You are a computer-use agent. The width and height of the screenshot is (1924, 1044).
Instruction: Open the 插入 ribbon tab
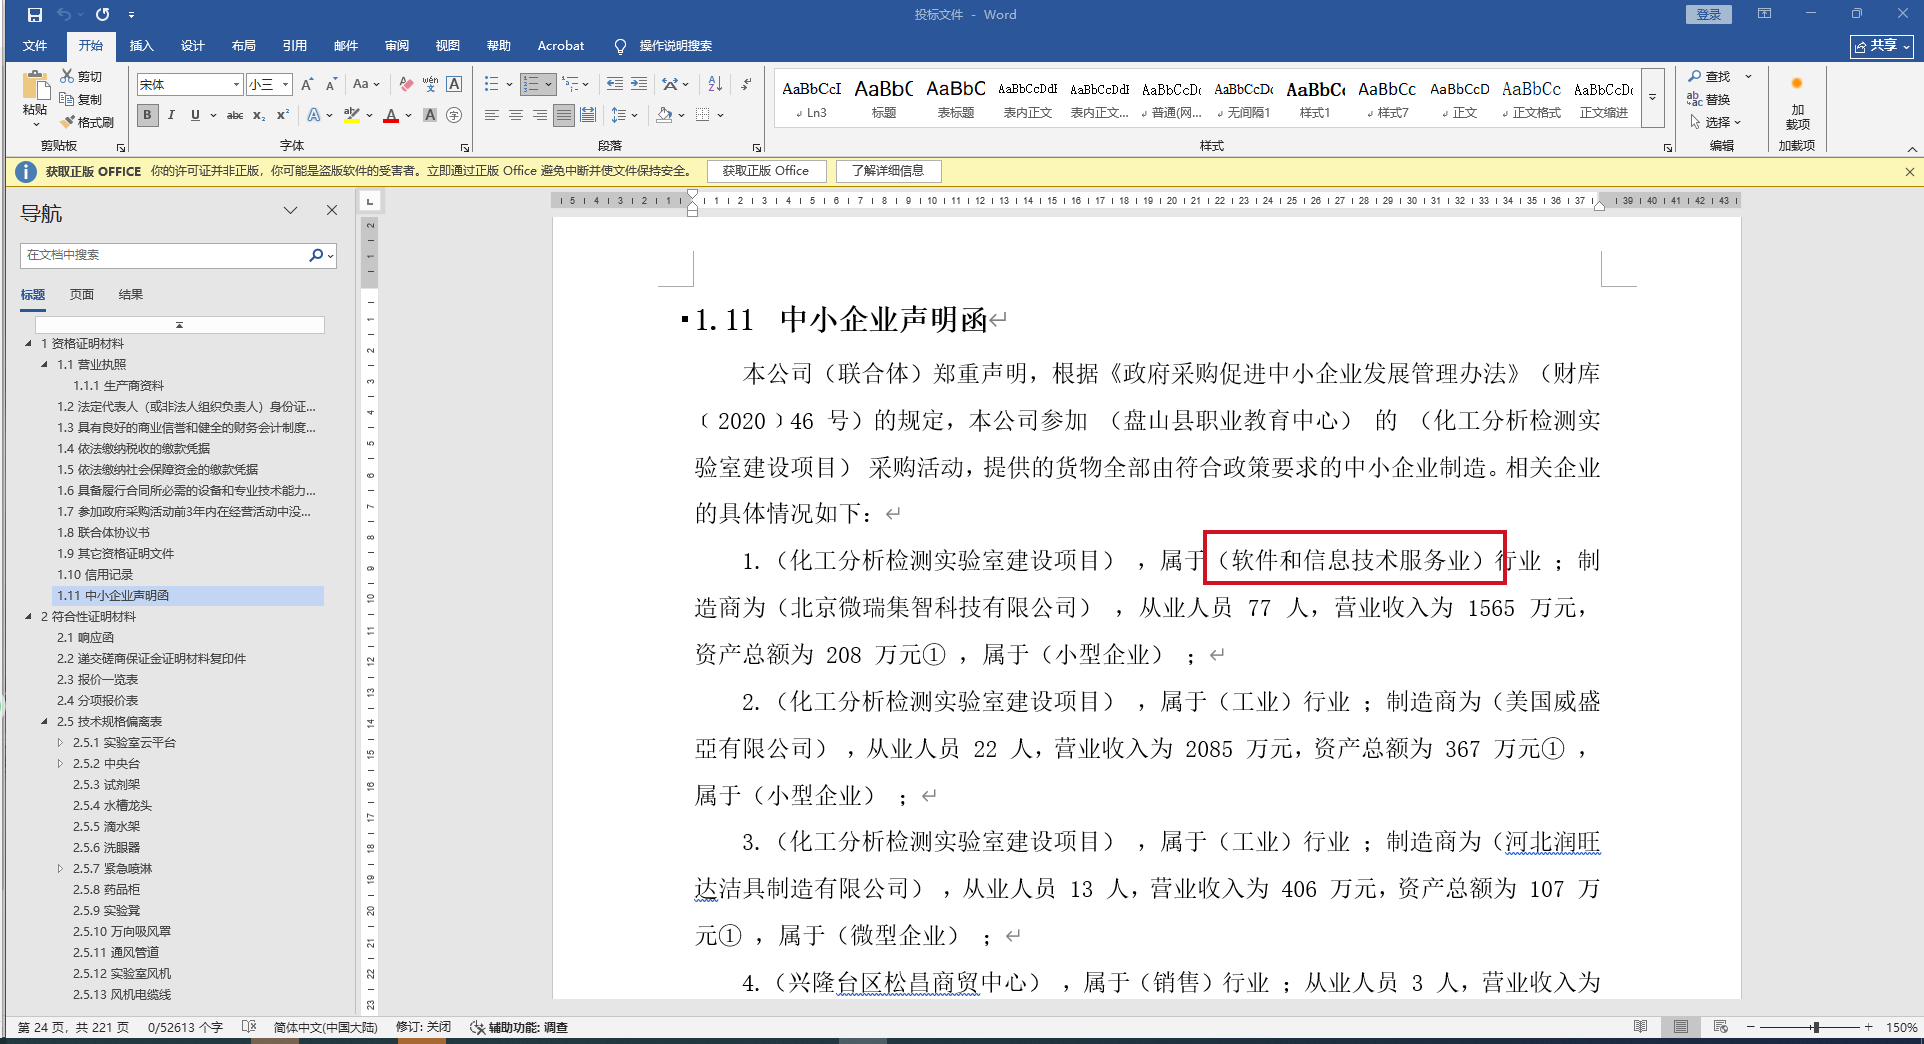pos(141,46)
